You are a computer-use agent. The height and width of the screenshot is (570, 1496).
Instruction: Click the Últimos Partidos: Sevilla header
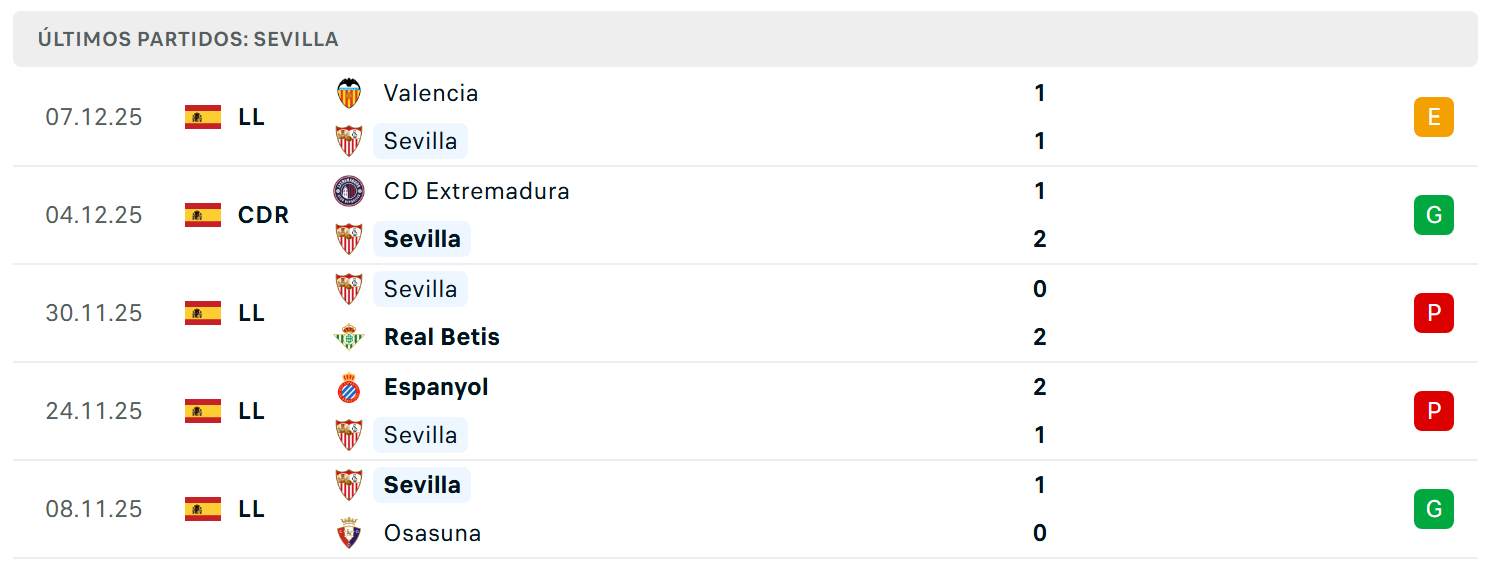[188, 39]
